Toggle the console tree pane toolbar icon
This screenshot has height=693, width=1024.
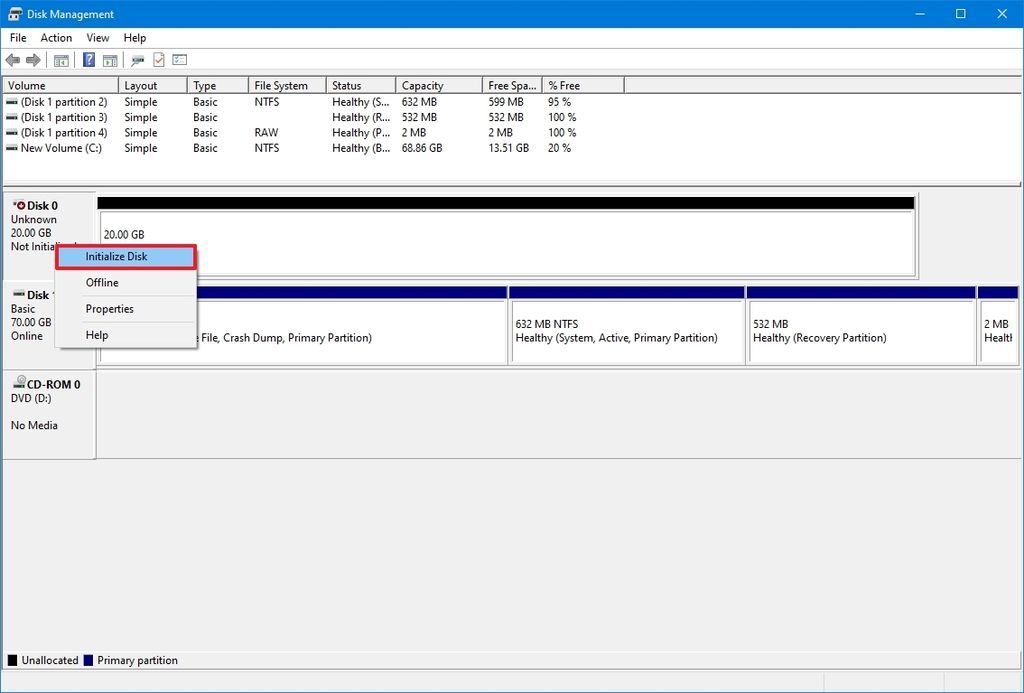coord(61,59)
